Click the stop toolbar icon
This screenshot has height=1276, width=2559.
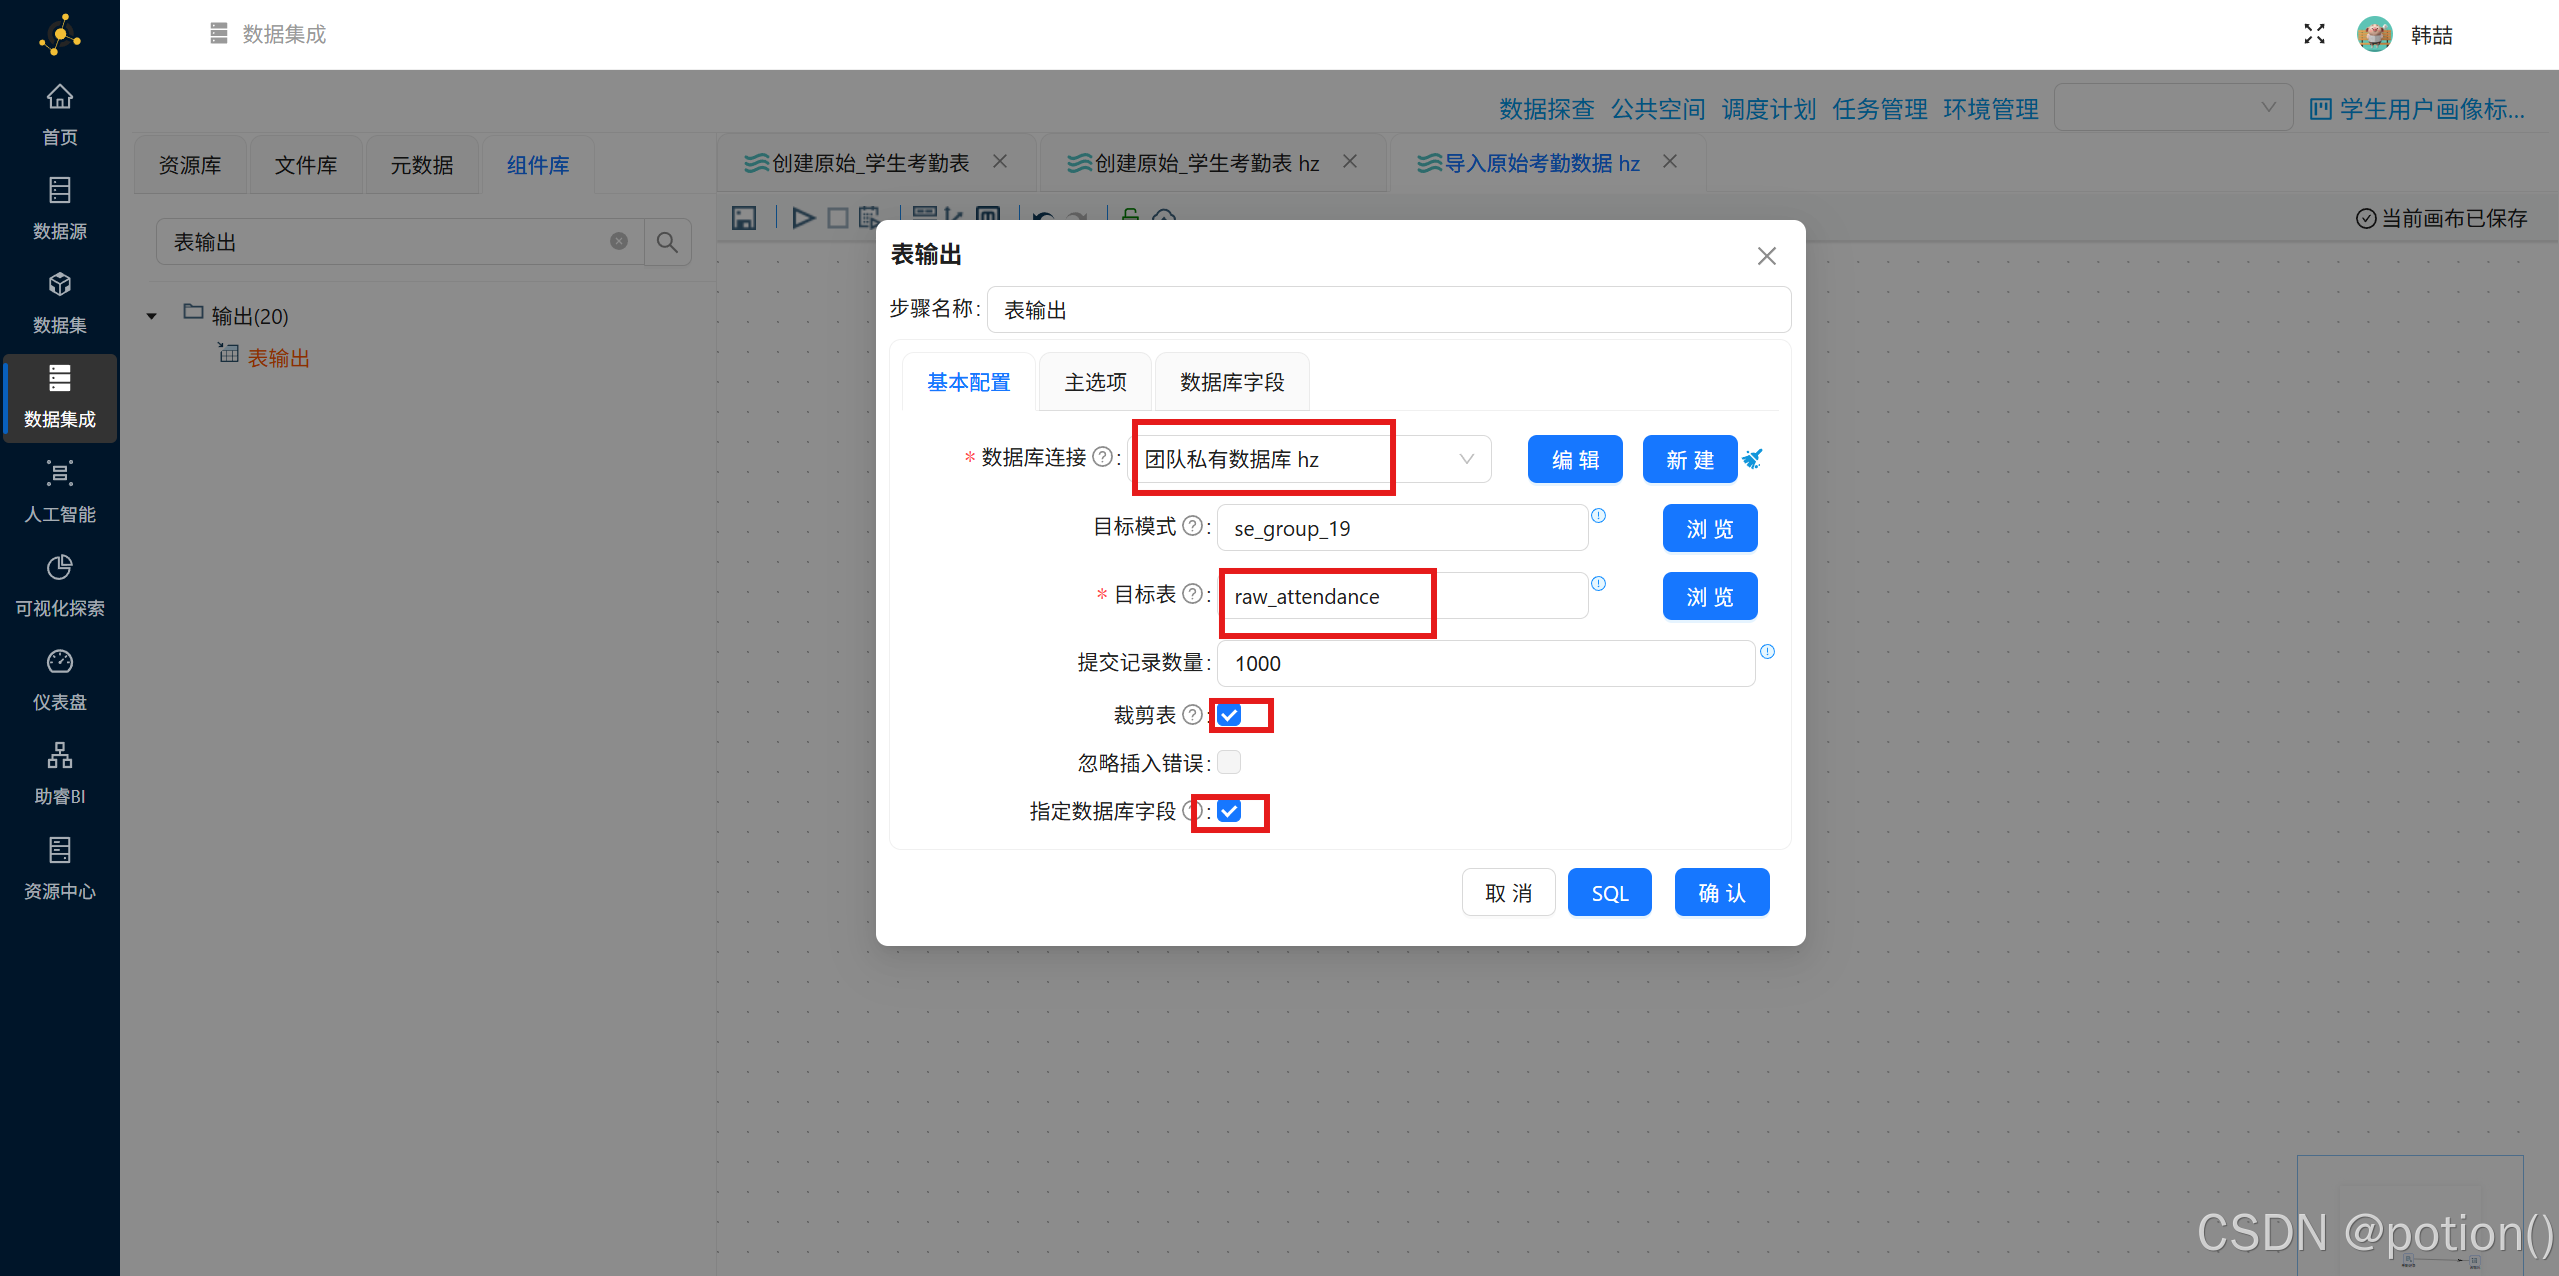(x=838, y=217)
